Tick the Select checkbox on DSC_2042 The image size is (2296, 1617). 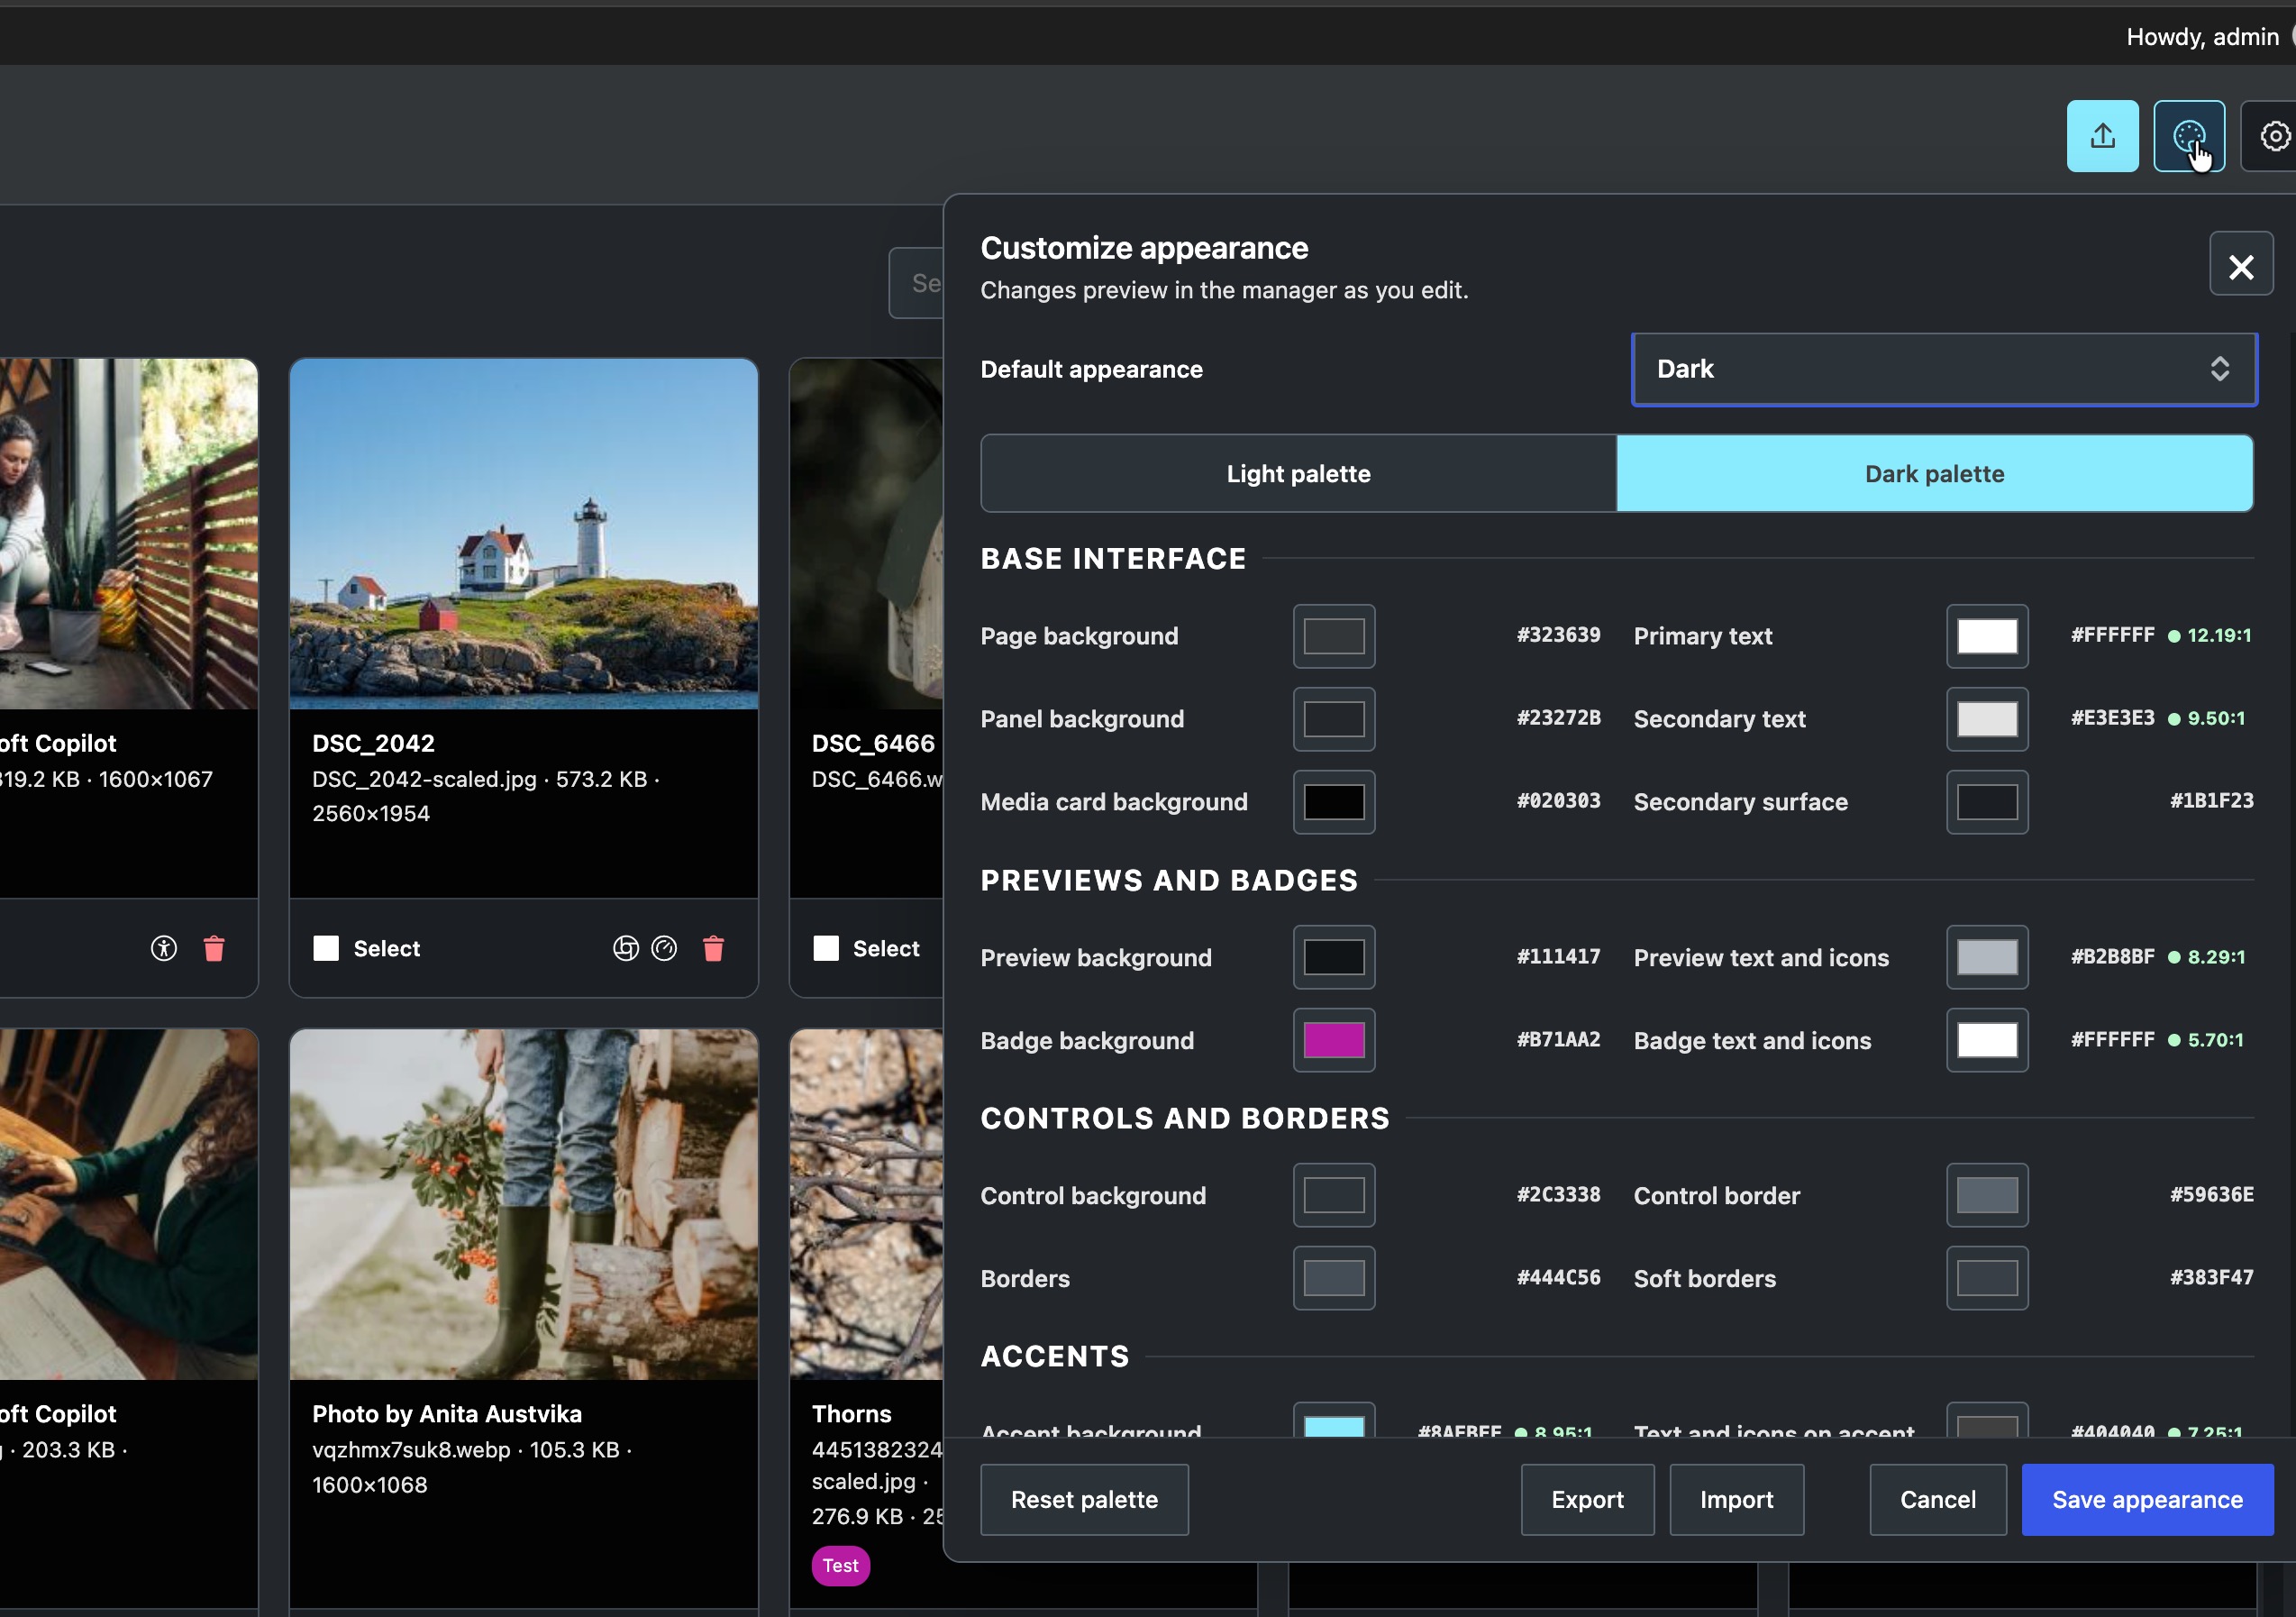tap(326, 948)
